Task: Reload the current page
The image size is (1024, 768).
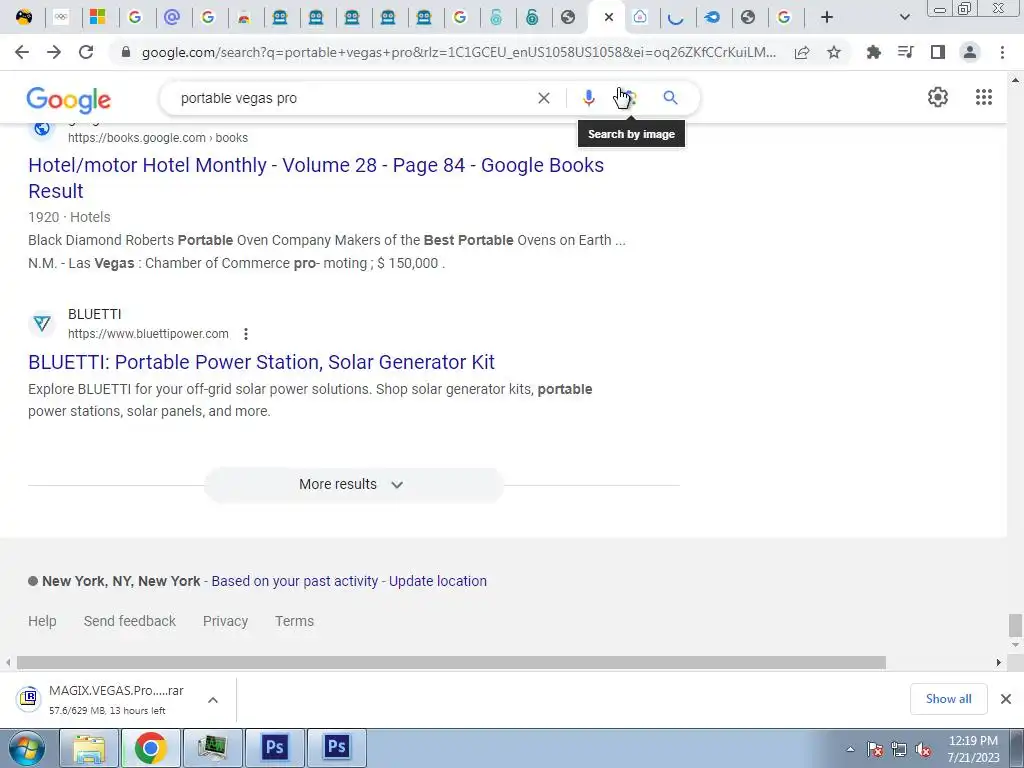Action: (x=86, y=52)
